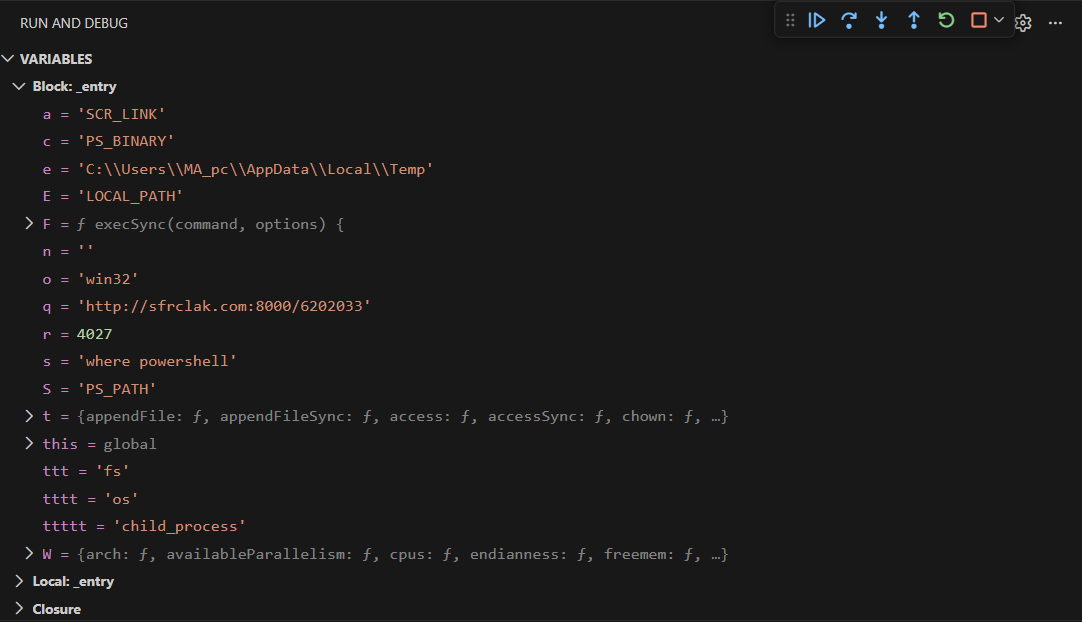Expand the t variable object
This screenshot has width=1082, height=622.
pyautogui.click(x=29, y=416)
